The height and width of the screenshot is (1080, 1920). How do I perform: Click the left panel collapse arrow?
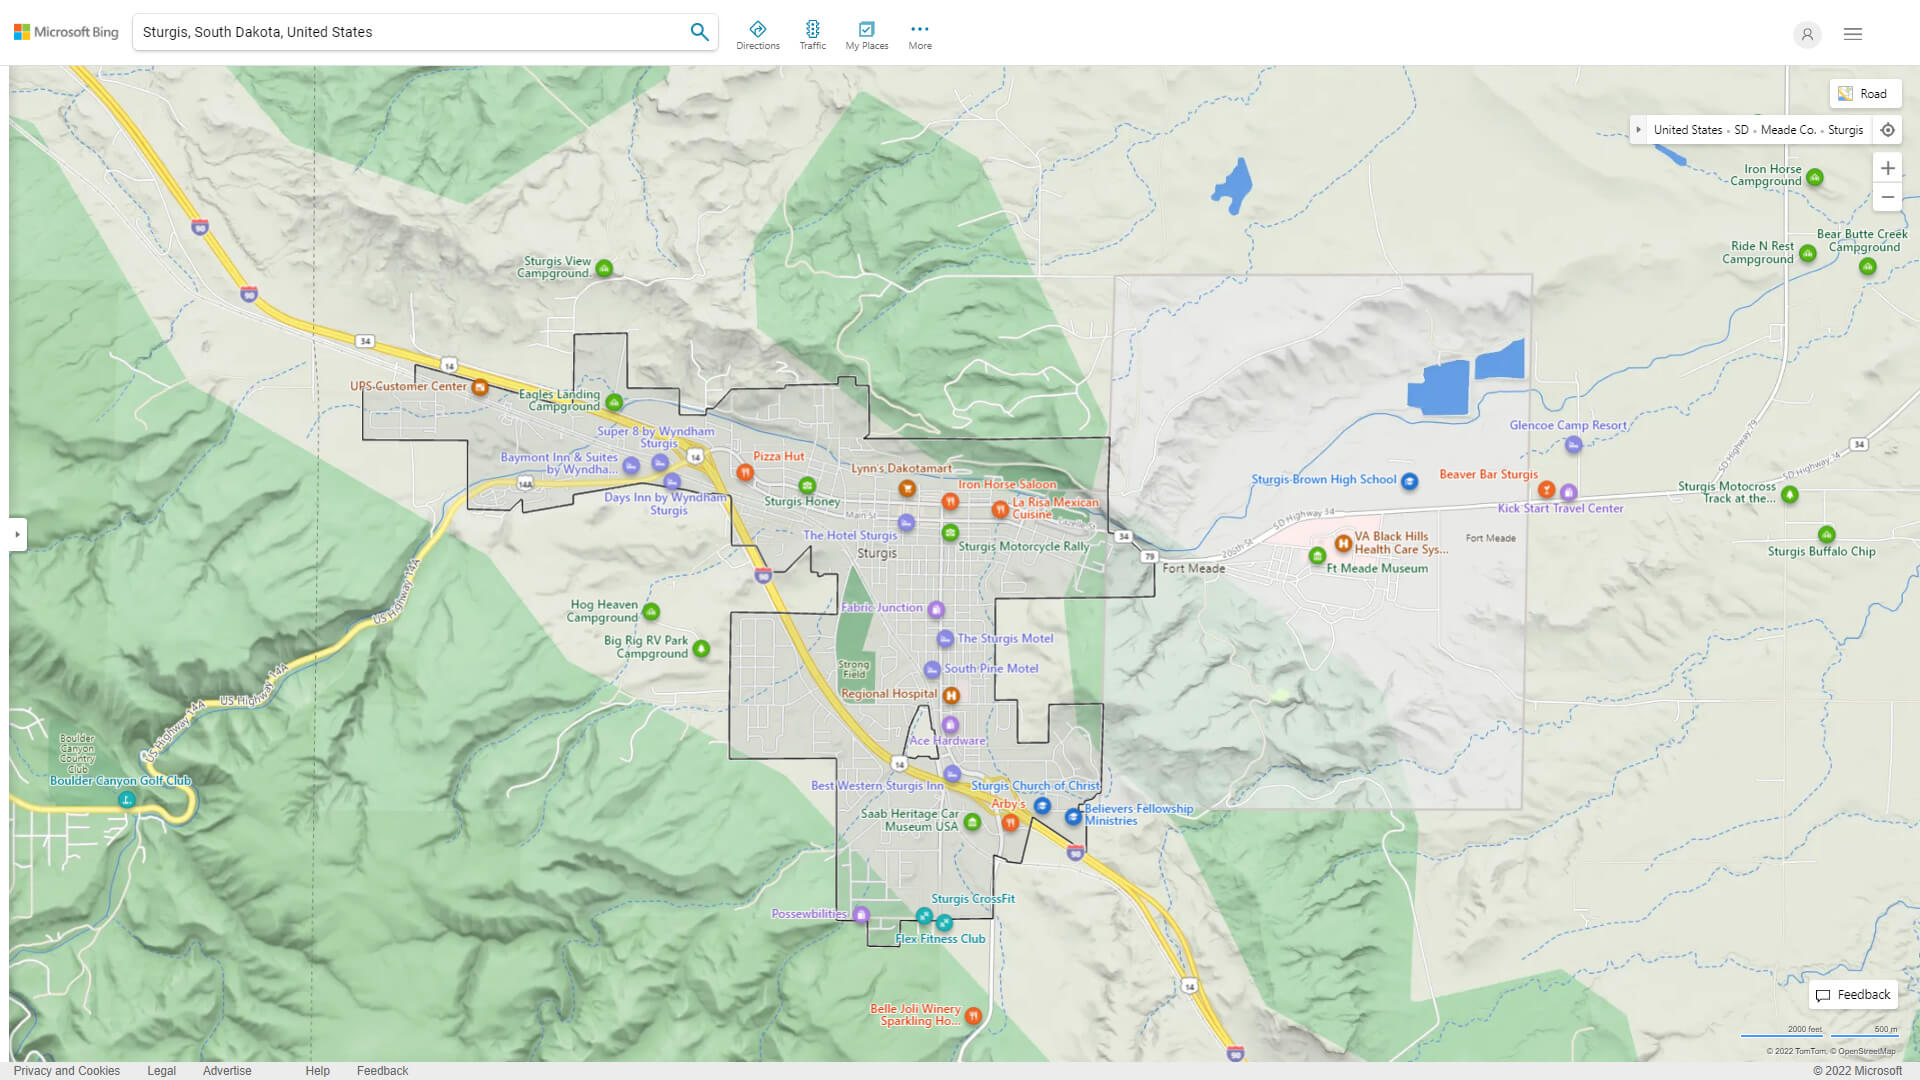point(17,533)
